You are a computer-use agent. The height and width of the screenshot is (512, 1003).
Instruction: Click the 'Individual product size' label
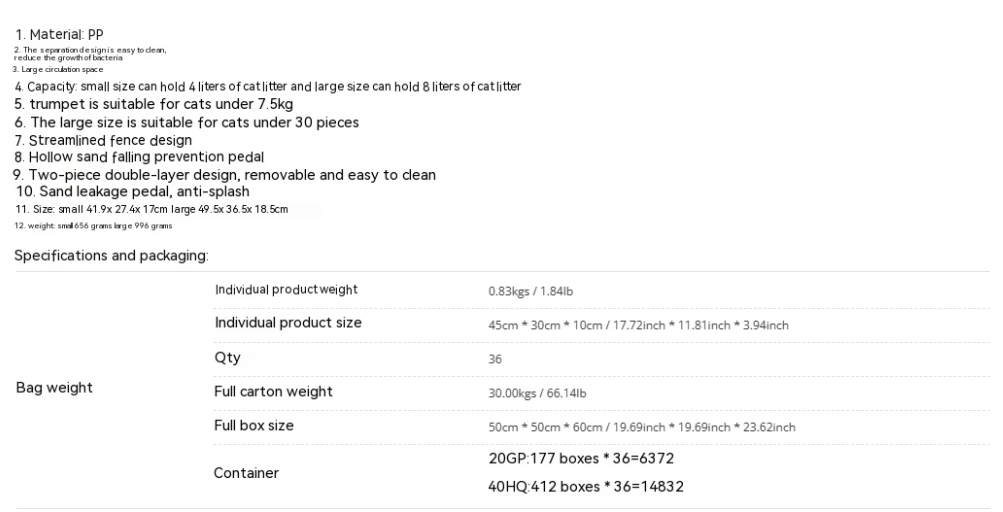(x=288, y=323)
